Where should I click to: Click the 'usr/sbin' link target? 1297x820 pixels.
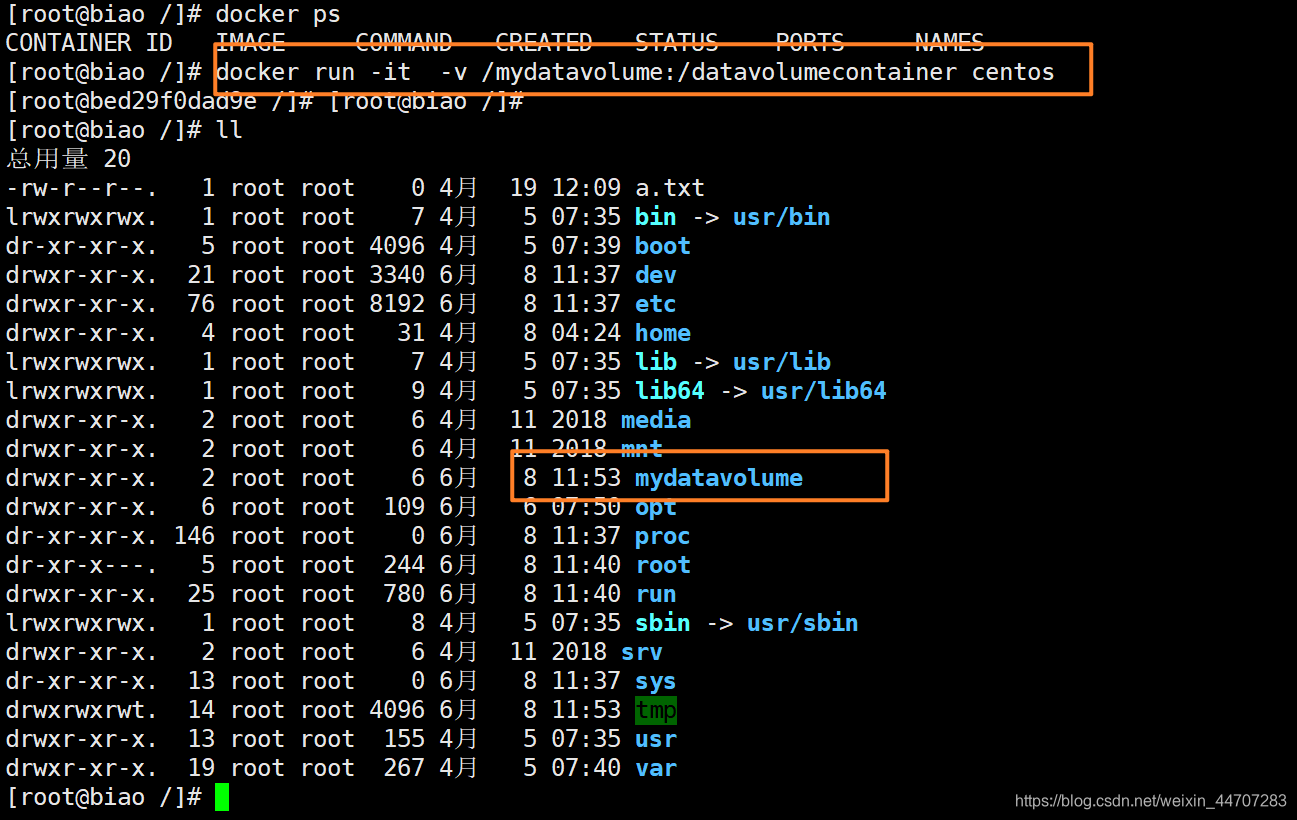pos(803,623)
